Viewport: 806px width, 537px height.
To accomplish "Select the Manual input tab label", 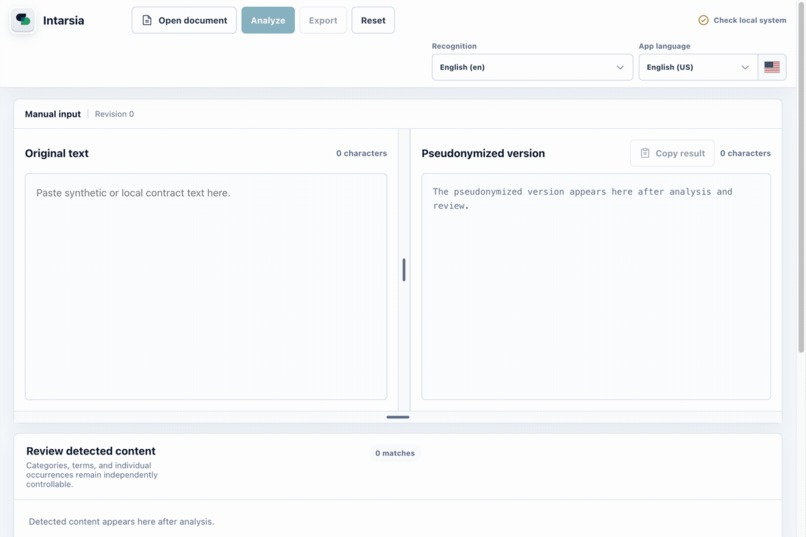I will tap(52, 114).
